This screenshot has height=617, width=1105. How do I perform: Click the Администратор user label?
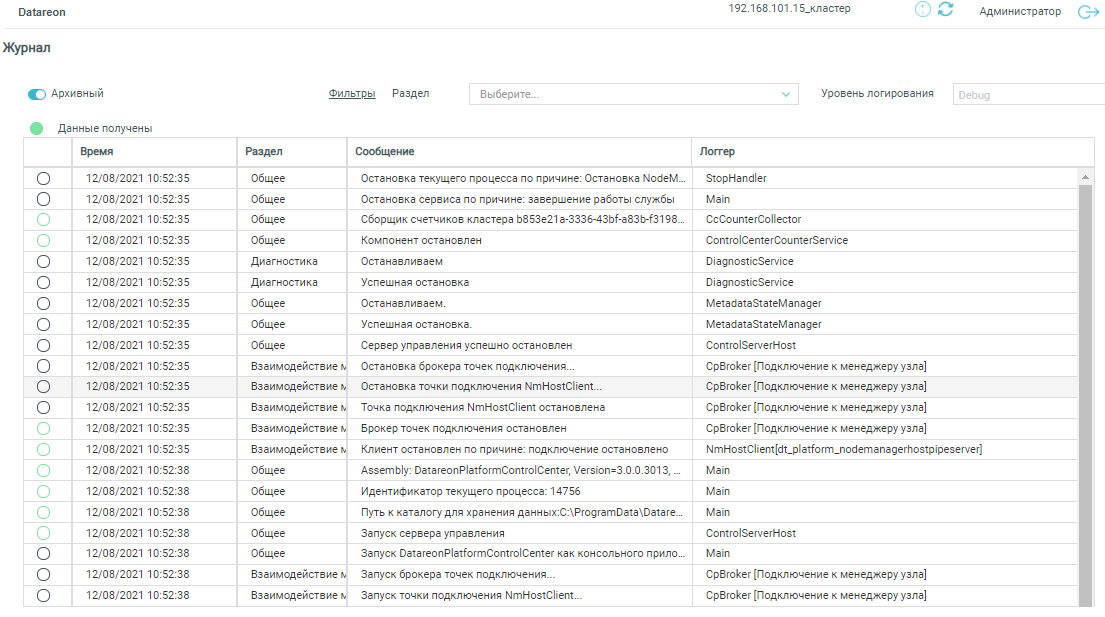[x=1020, y=12]
